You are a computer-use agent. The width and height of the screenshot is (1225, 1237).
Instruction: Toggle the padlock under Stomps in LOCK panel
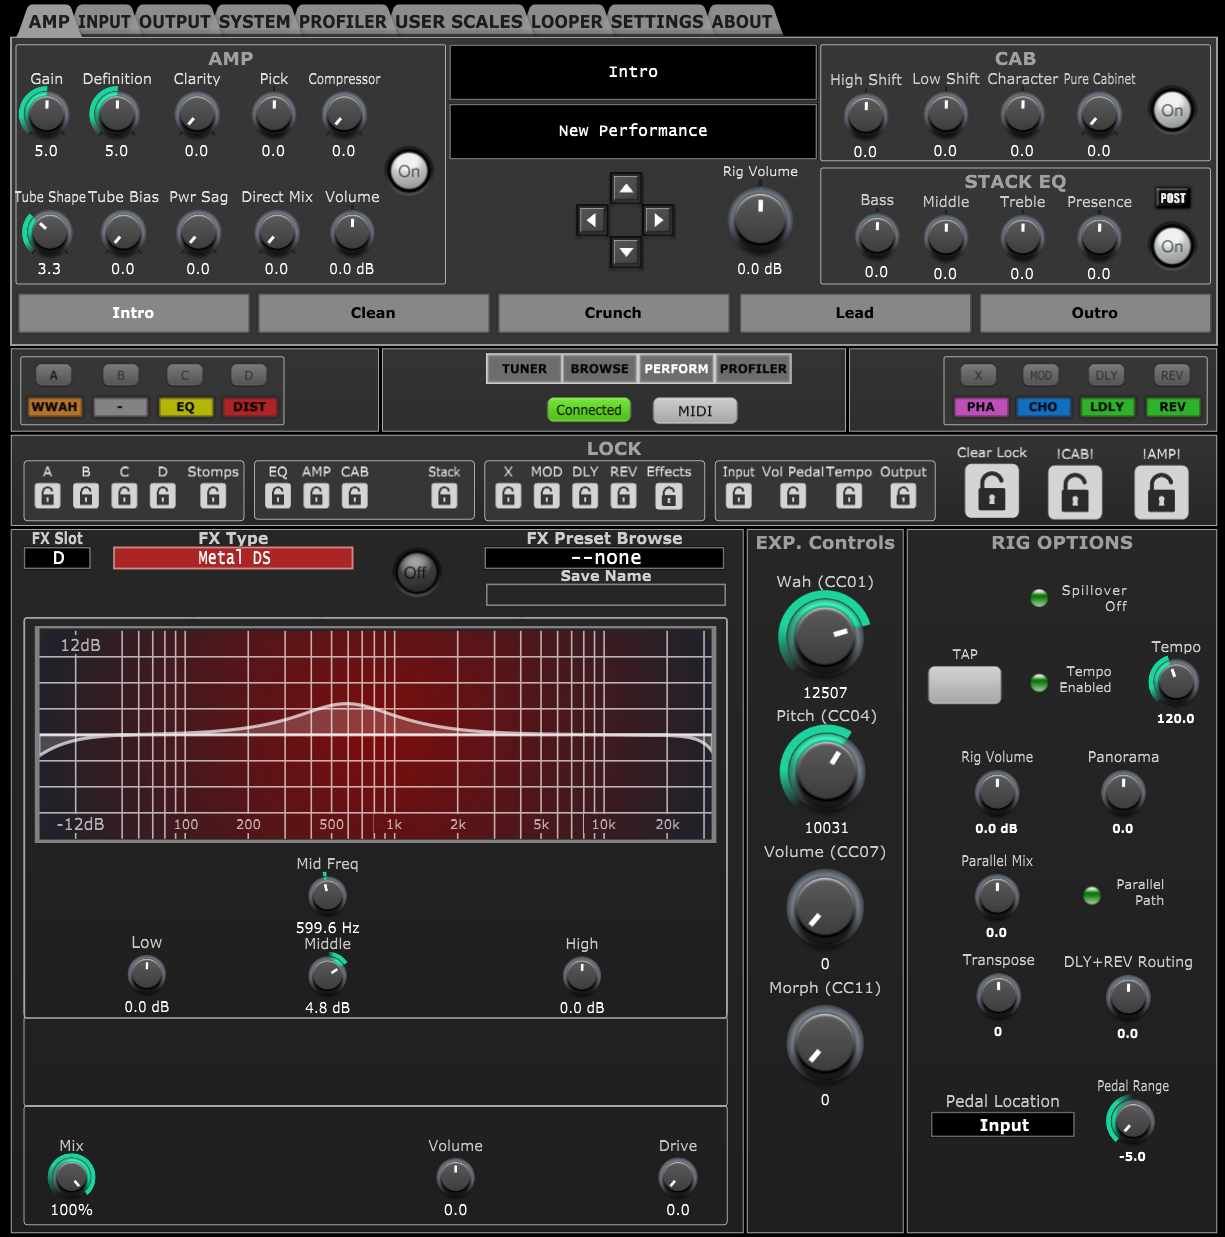pos(212,495)
